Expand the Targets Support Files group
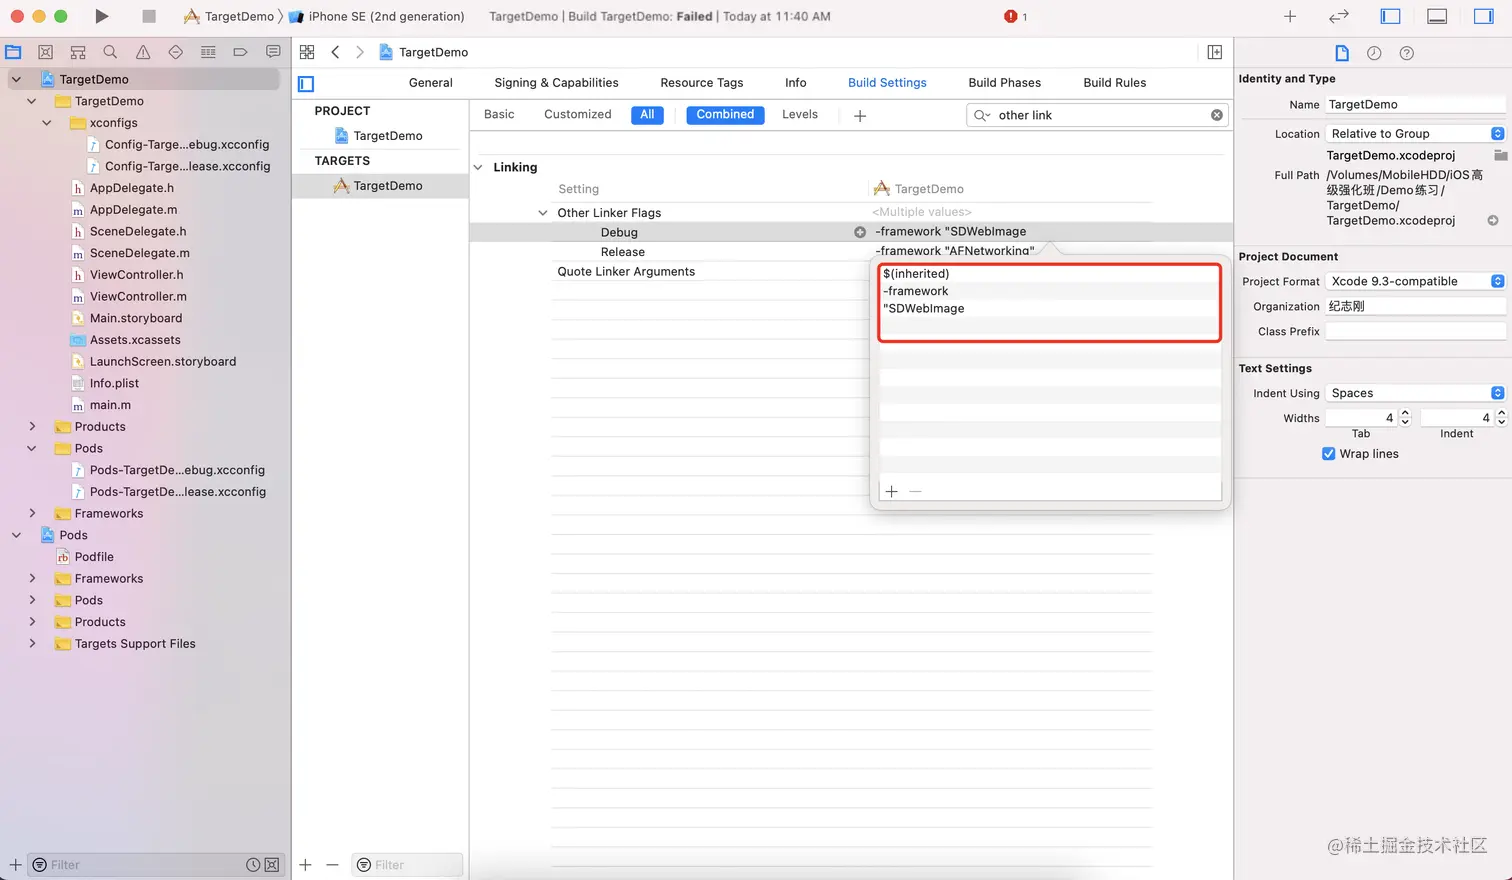The height and width of the screenshot is (880, 1512). (x=32, y=644)
